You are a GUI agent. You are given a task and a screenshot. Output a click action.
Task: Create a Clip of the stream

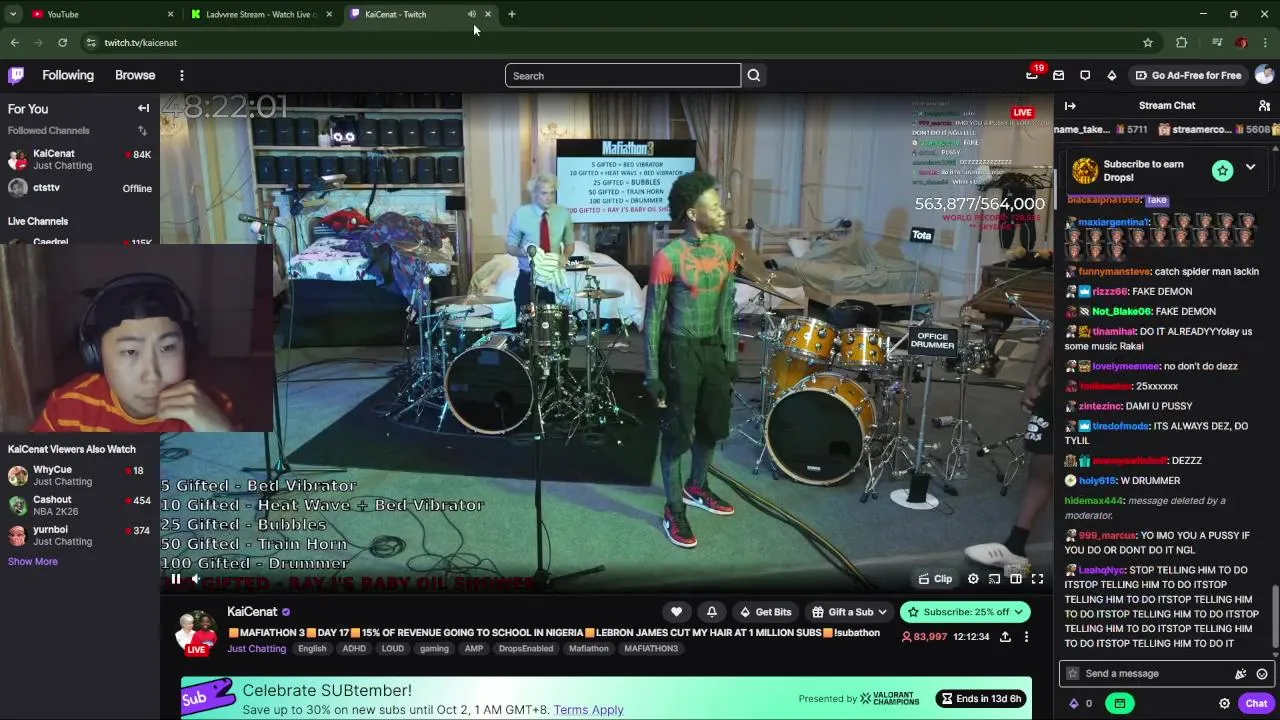point(935,578)
